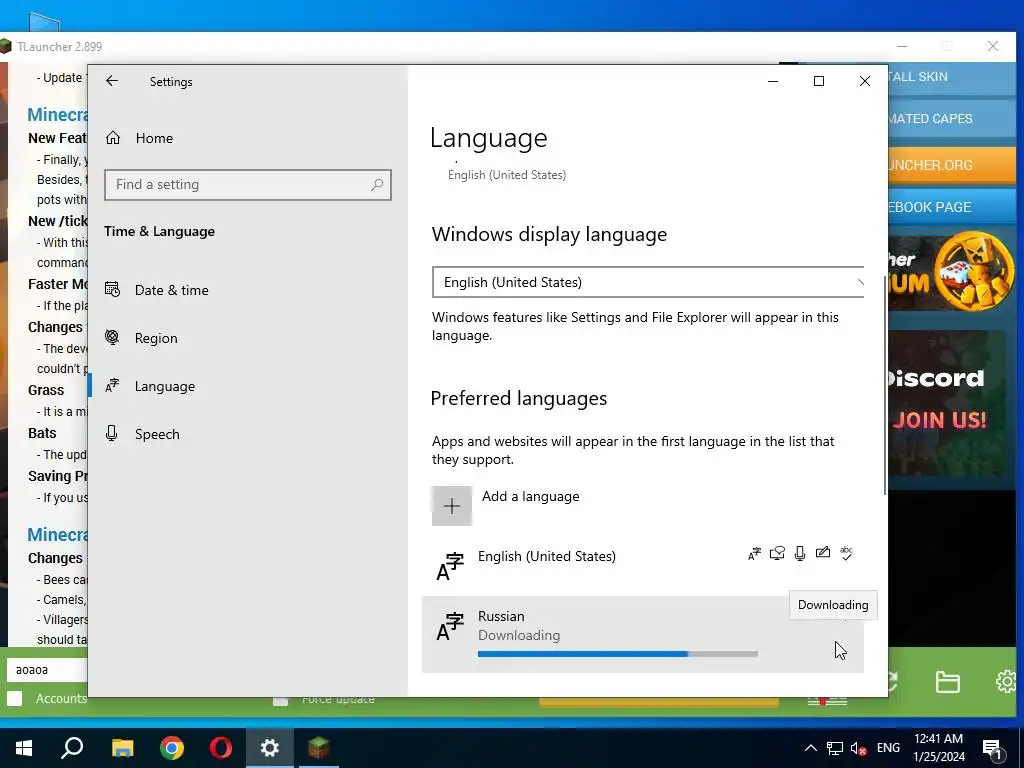Open the clock showing 12:41 AM
Viewport: 1024px width, 768px height.
point(938,748)
